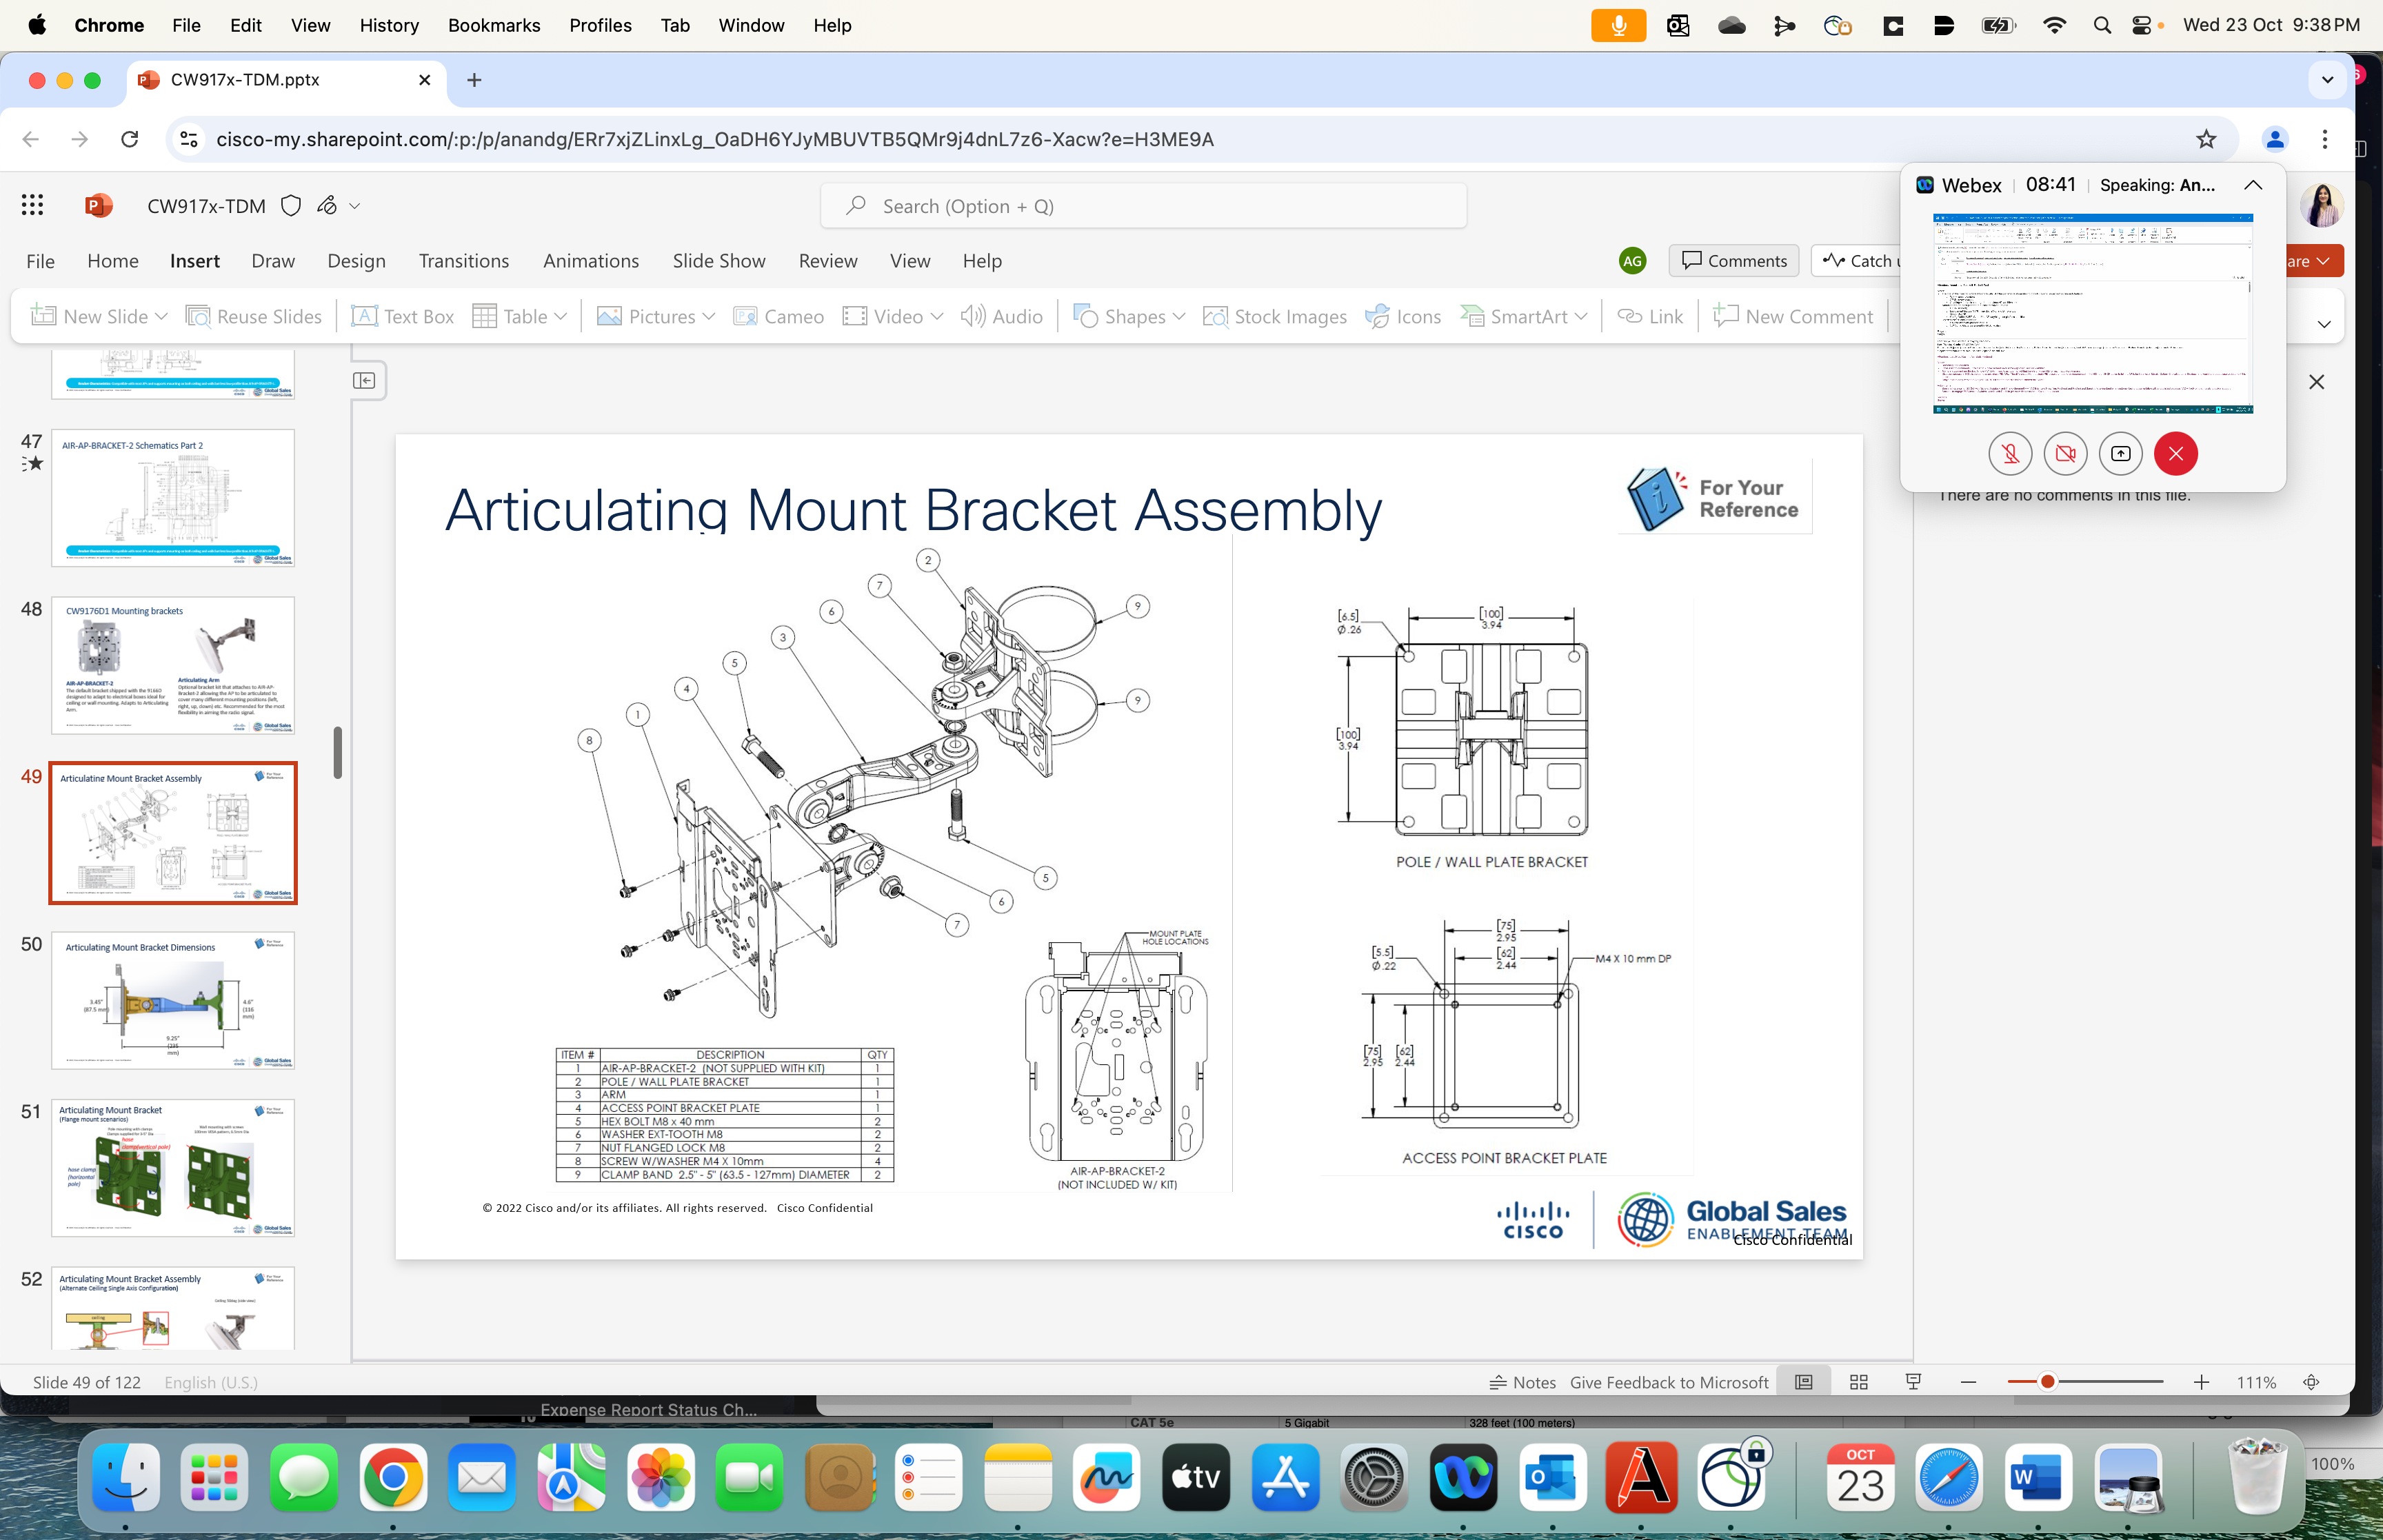Open the New Slide dropdown
2383x1540 pixels.
coord(162,316)
